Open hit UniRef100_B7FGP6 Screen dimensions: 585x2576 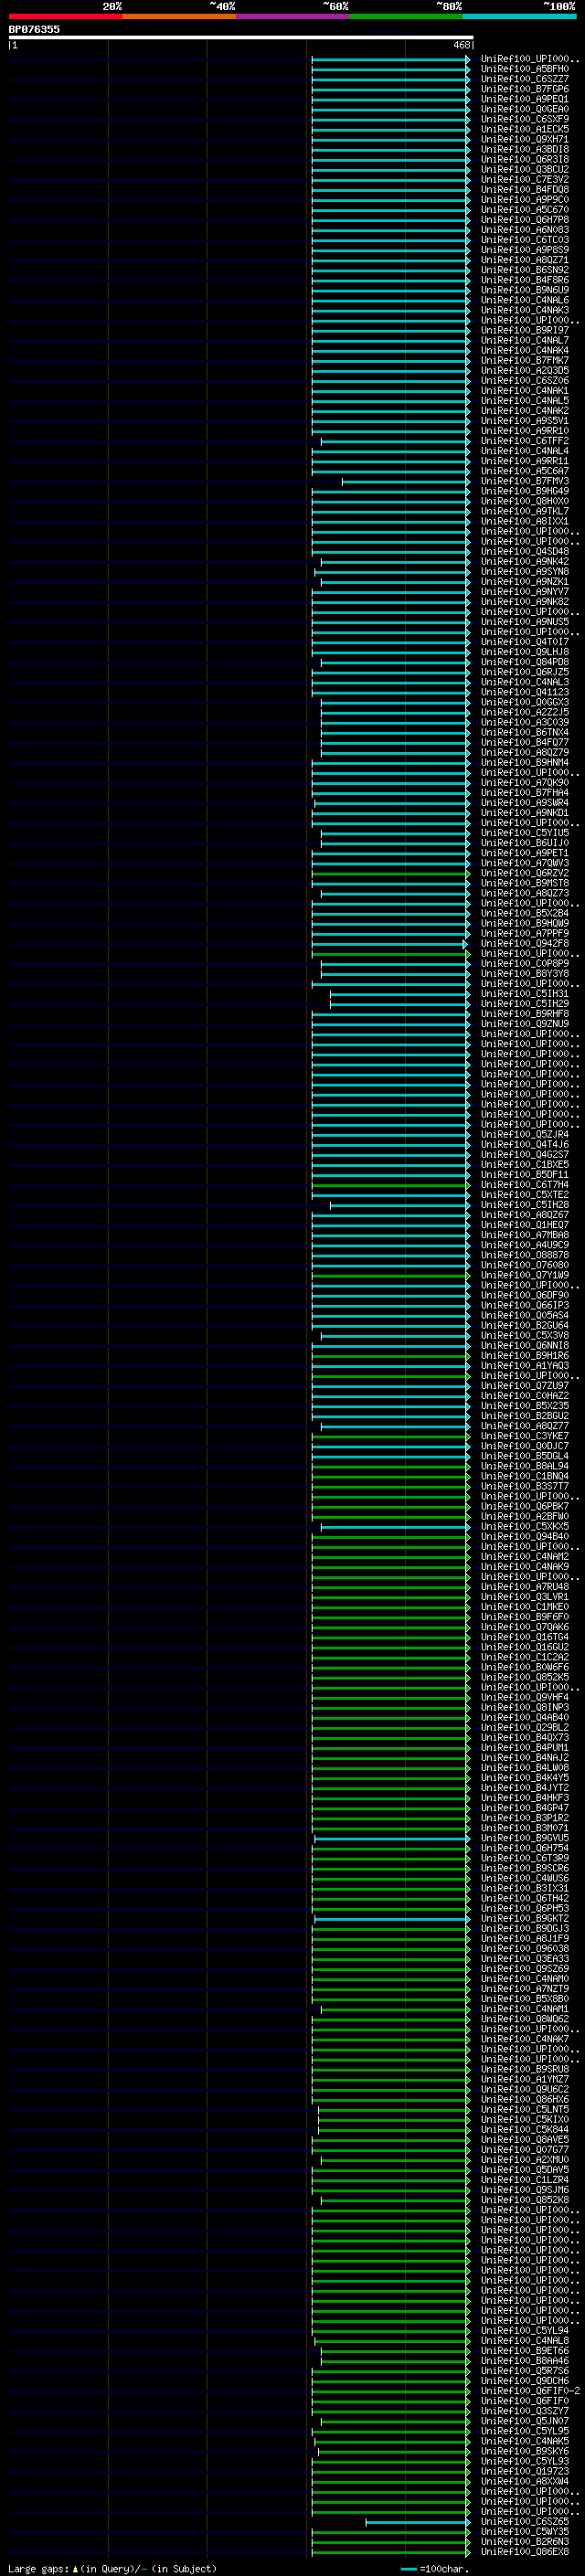coord(524,89)
